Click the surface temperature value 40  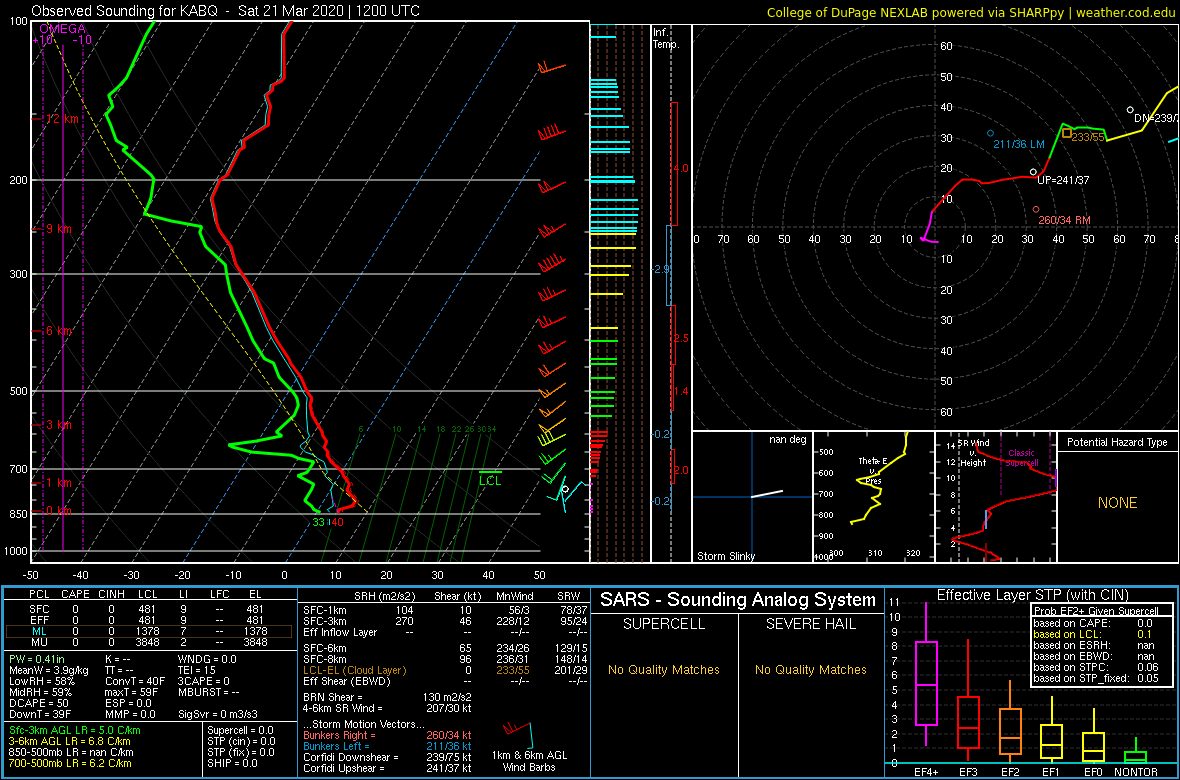tap(337, 522)
